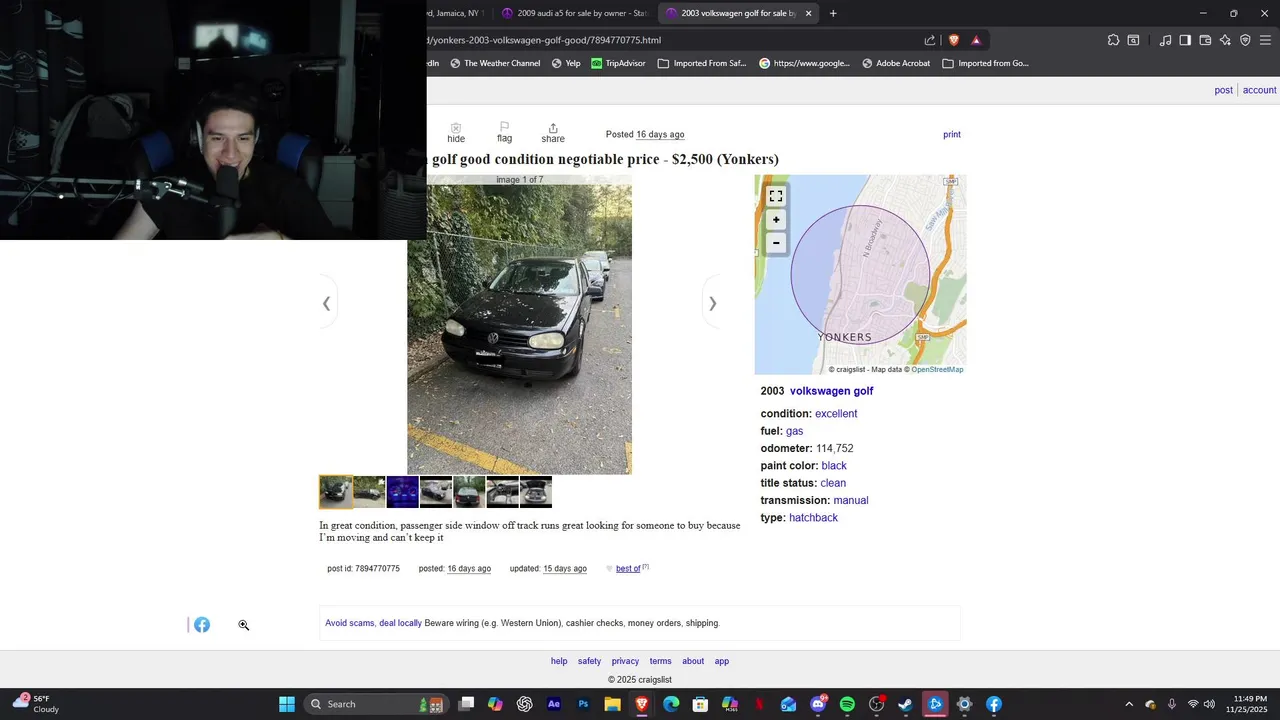
Task: Click the type hatchback link
Action: pos(813,518)
